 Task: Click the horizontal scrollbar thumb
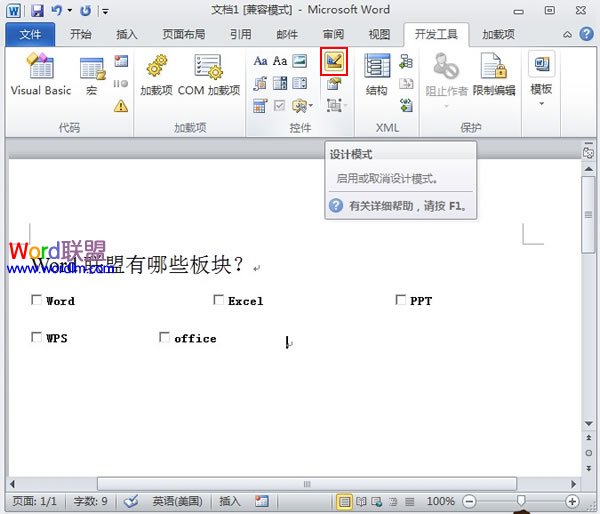tap(307, 484)
